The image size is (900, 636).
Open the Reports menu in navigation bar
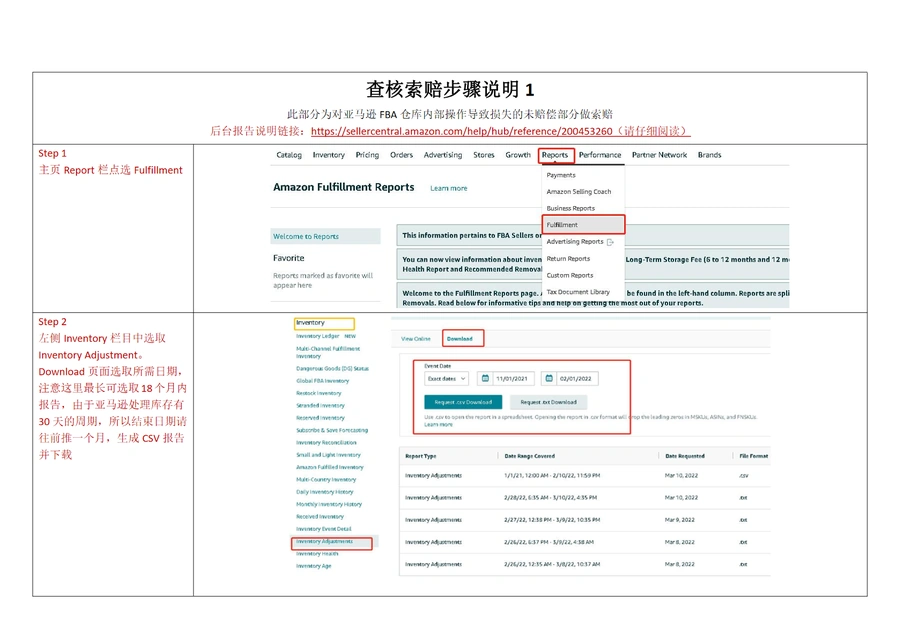[x=555, y=155]
